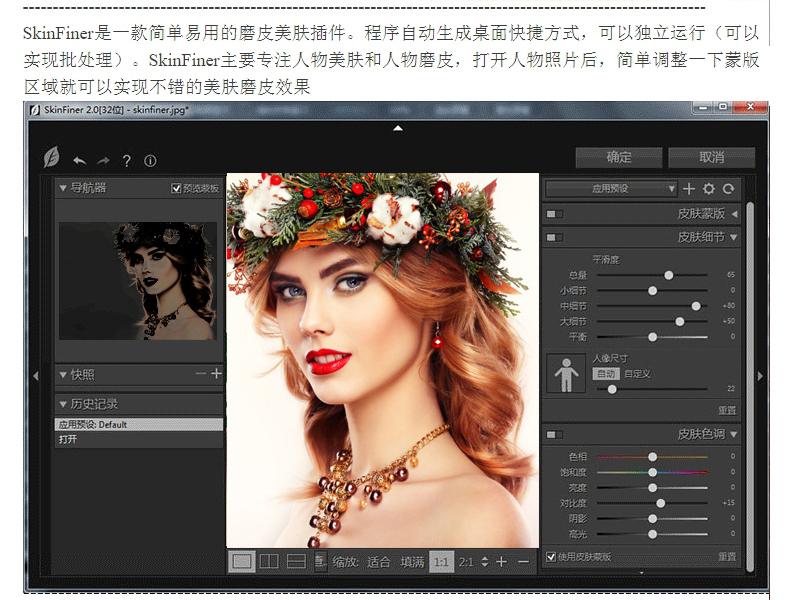Click the 中细节 slider handle
The height and width of the screenshot is (600, 790).
[x=696, y=306]
